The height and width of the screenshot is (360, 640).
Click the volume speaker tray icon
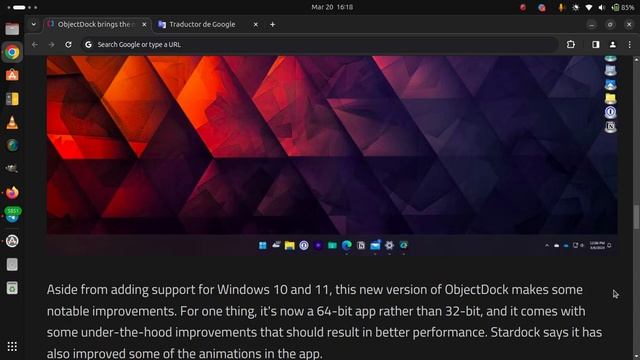602,7
